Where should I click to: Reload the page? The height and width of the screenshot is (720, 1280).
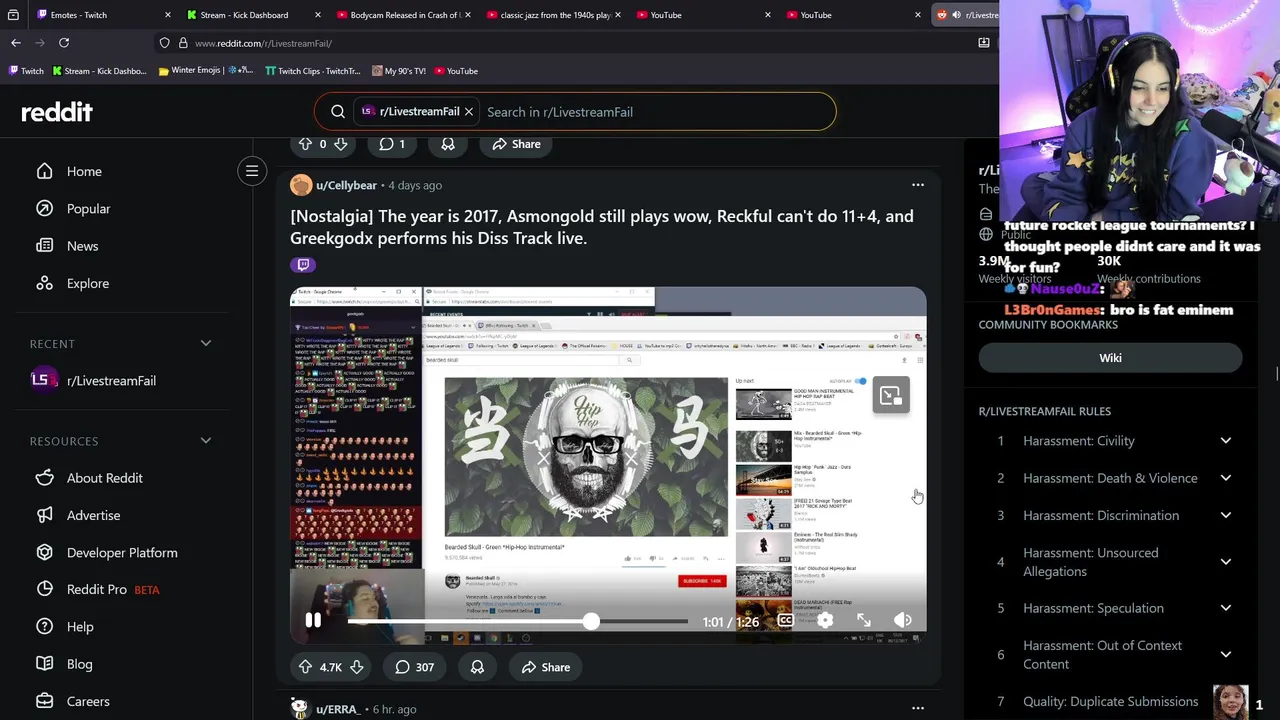pos(64,43)
